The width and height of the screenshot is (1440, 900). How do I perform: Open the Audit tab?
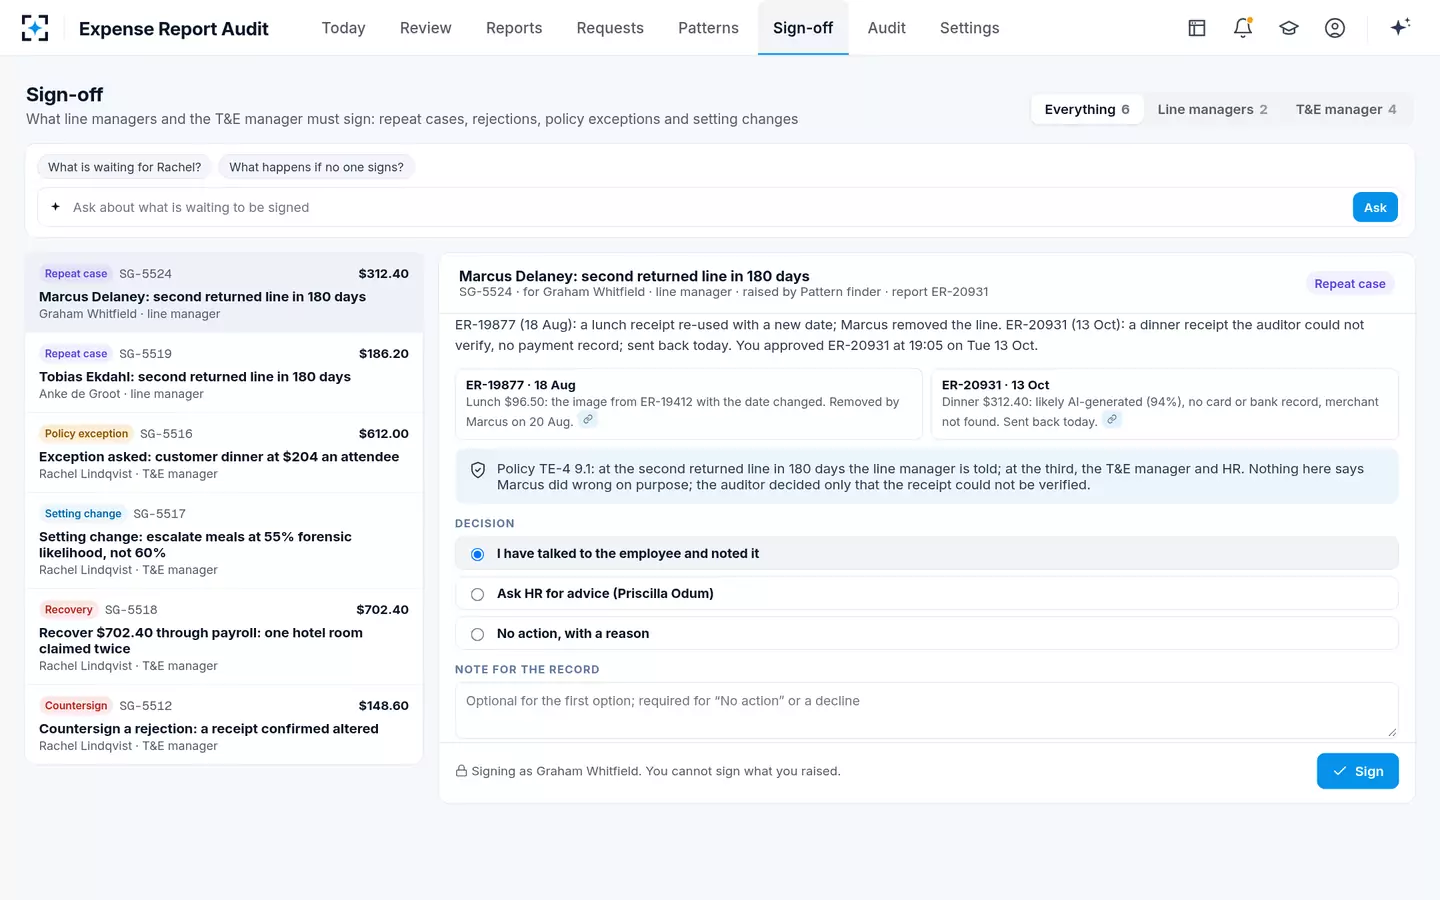pos(887,28)
